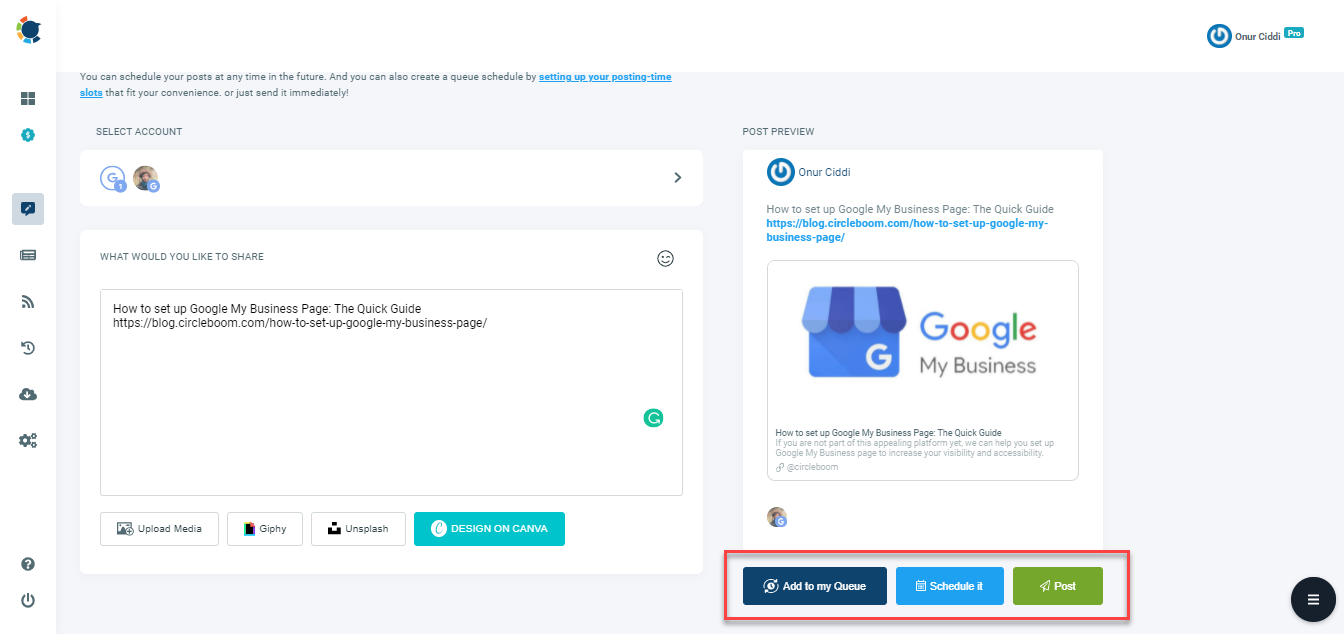The height and width of the screenshot is (634, 1344).
Task: Open the posts list icon in sidebar
Action: click(27, 255)
